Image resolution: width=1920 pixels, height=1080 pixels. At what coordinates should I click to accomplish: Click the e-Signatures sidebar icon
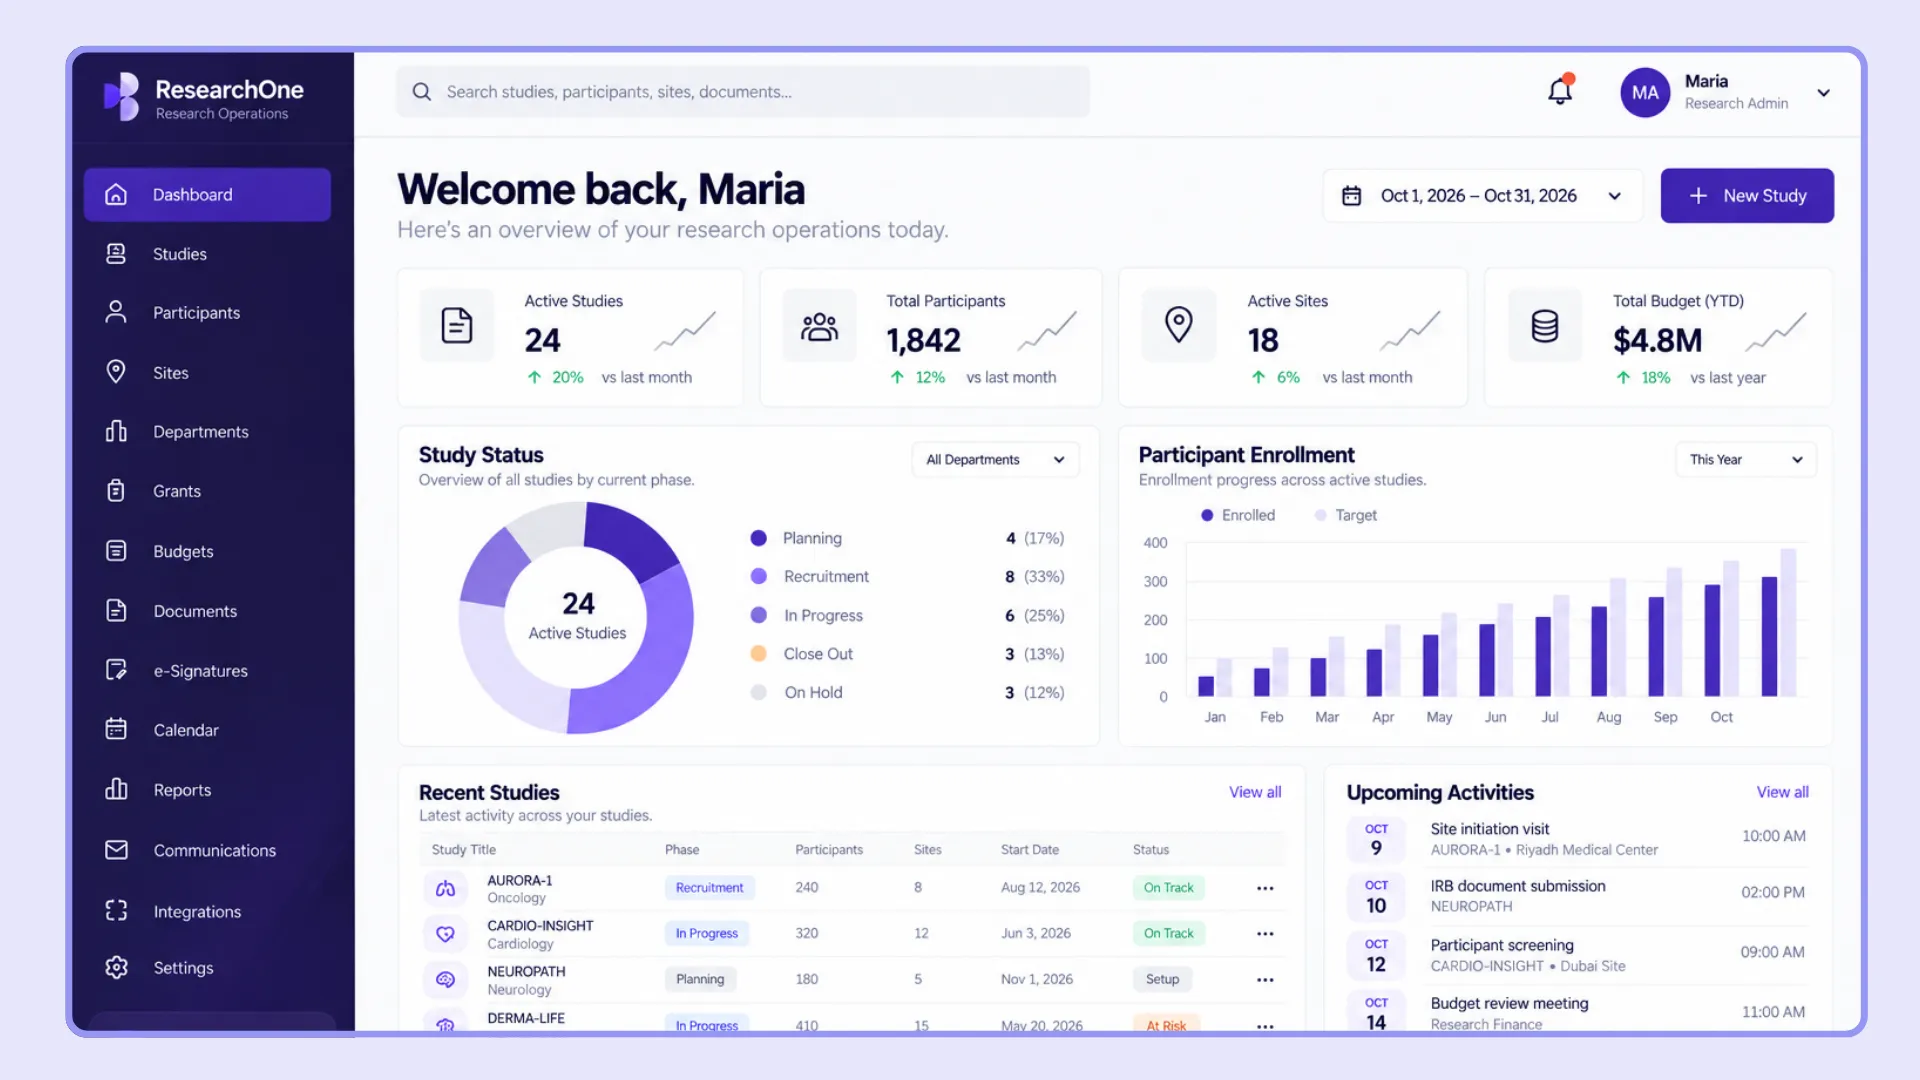tap(116, 670)
